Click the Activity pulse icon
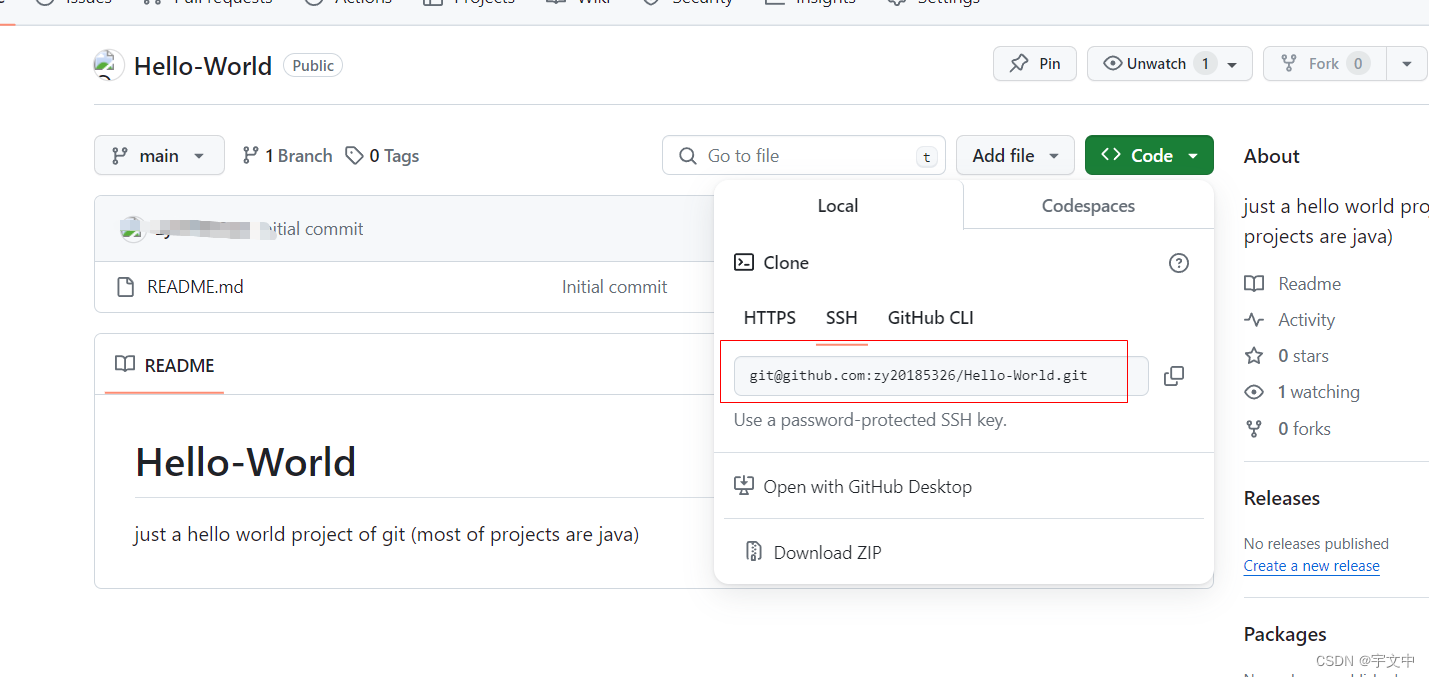Screen dimensions: 1429x677 [1254, 320]
